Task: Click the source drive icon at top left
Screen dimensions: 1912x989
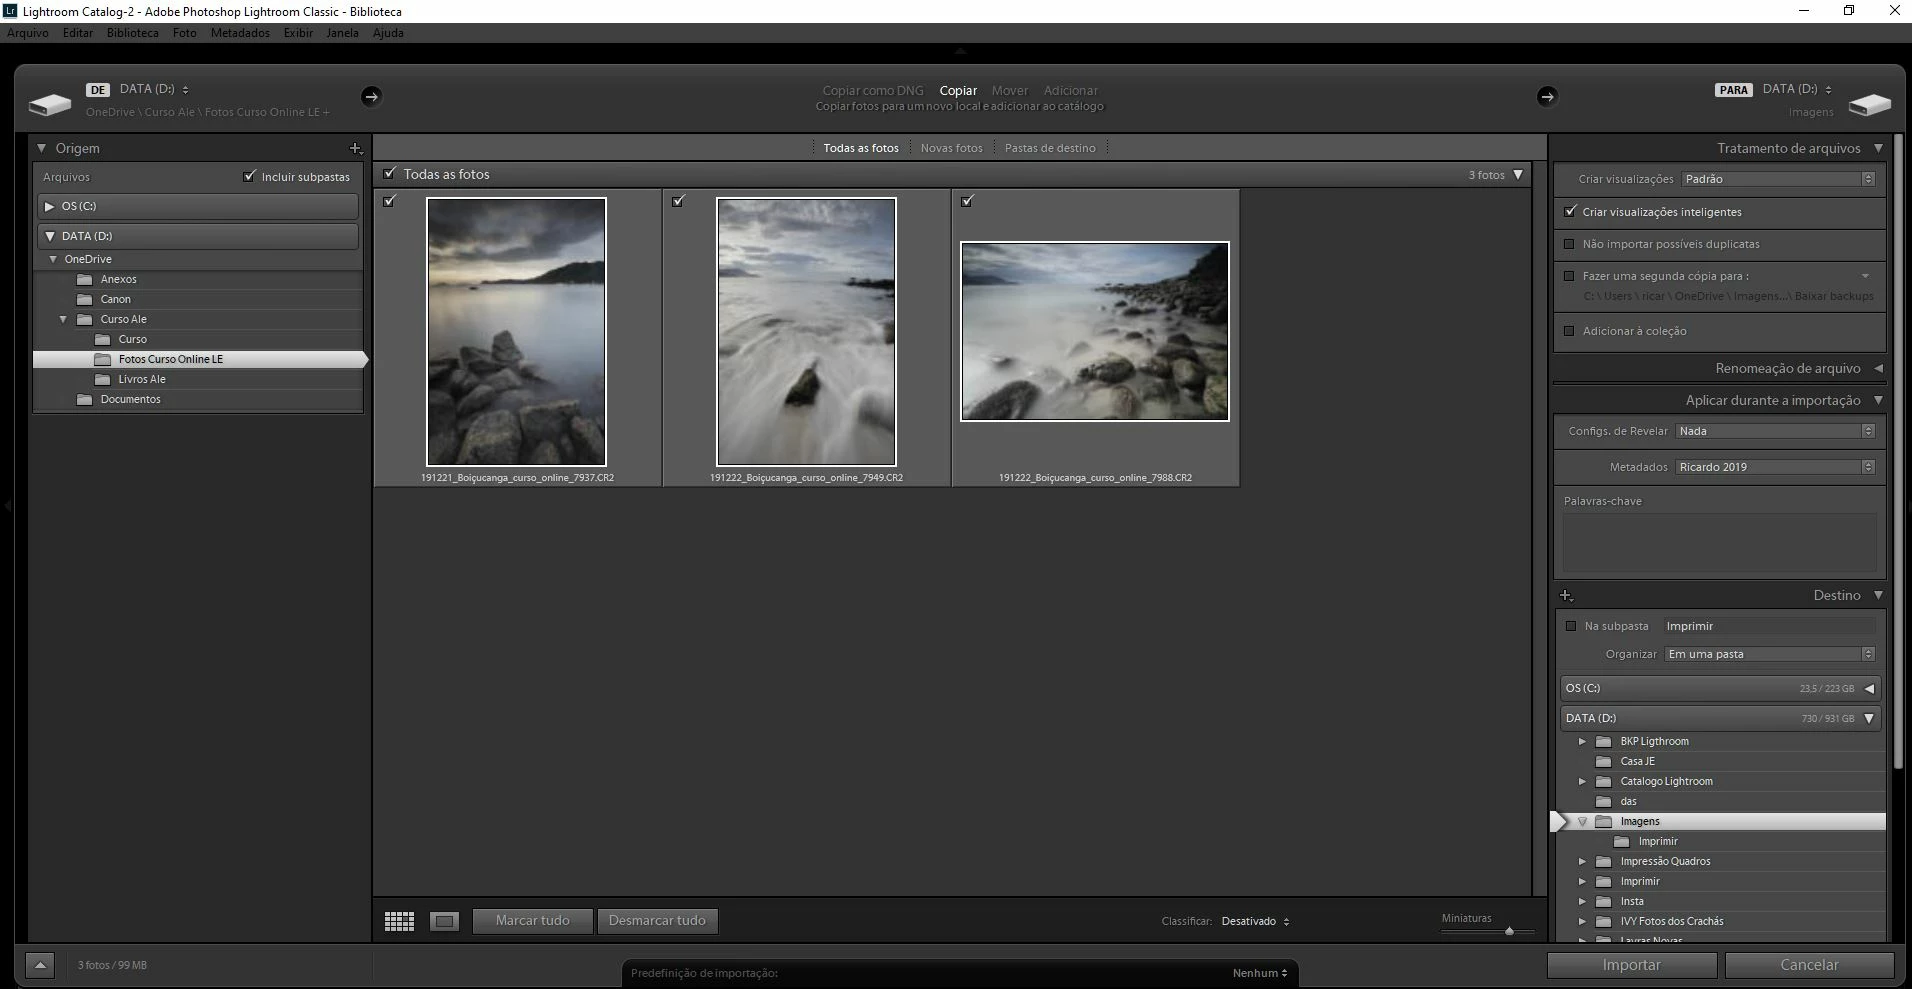Action: pos(49,104)
